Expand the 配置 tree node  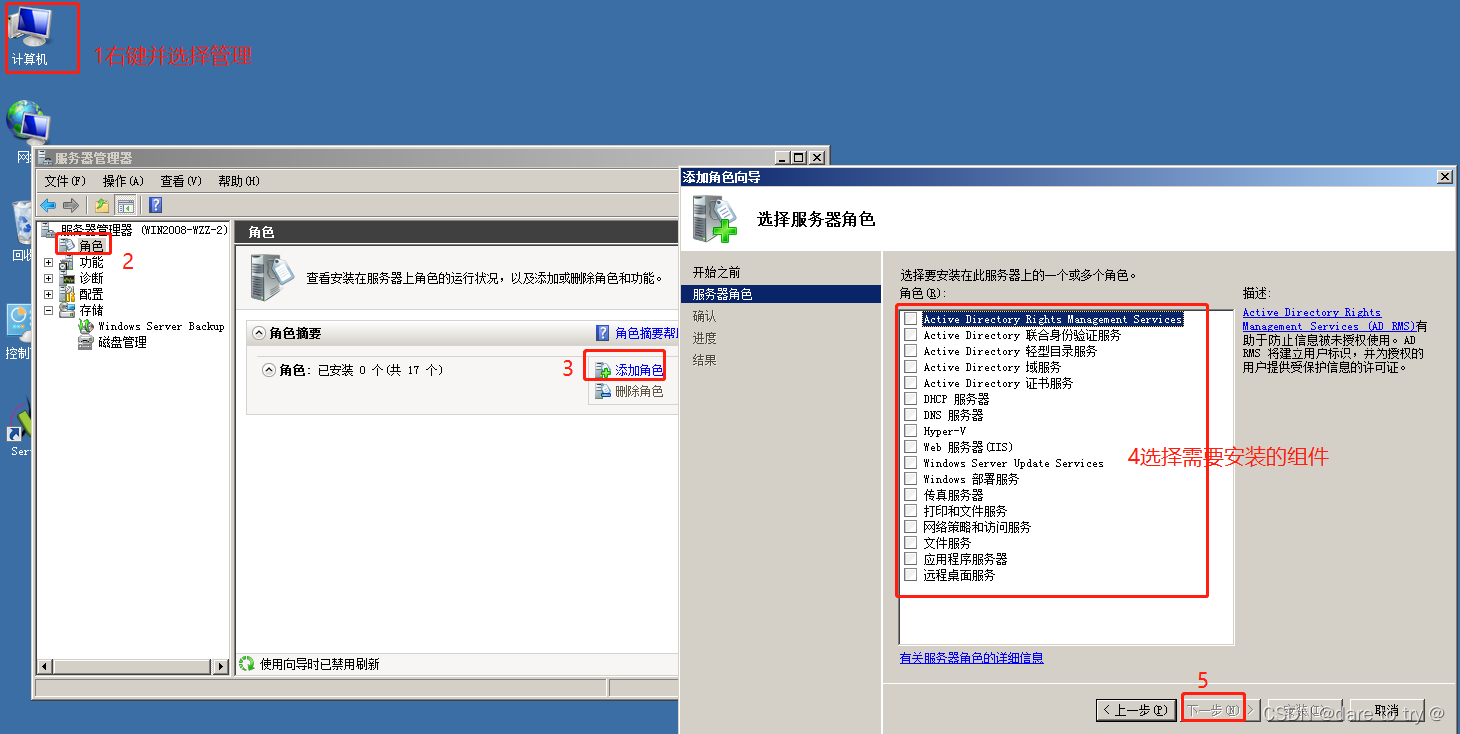(48, 295)
